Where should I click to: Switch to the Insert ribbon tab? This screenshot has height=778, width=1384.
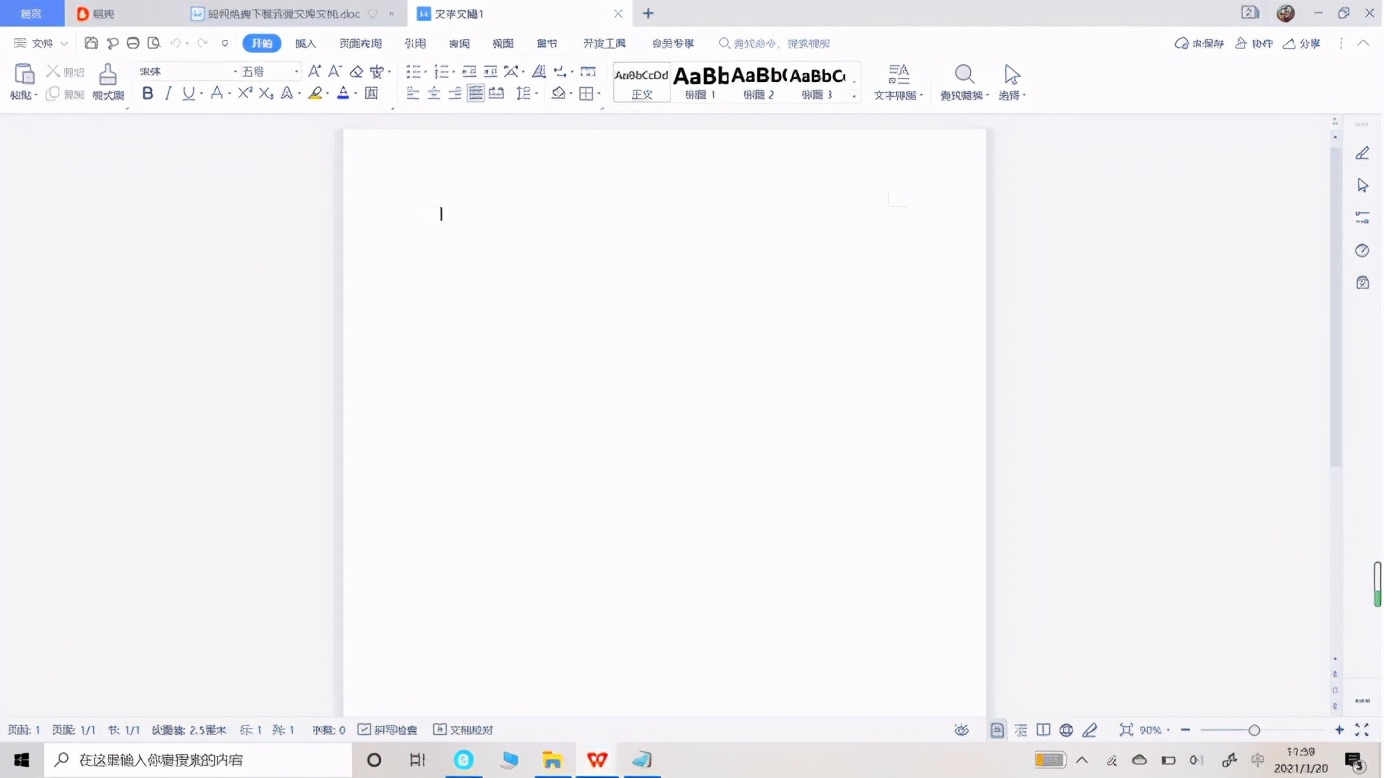point(305,44)
